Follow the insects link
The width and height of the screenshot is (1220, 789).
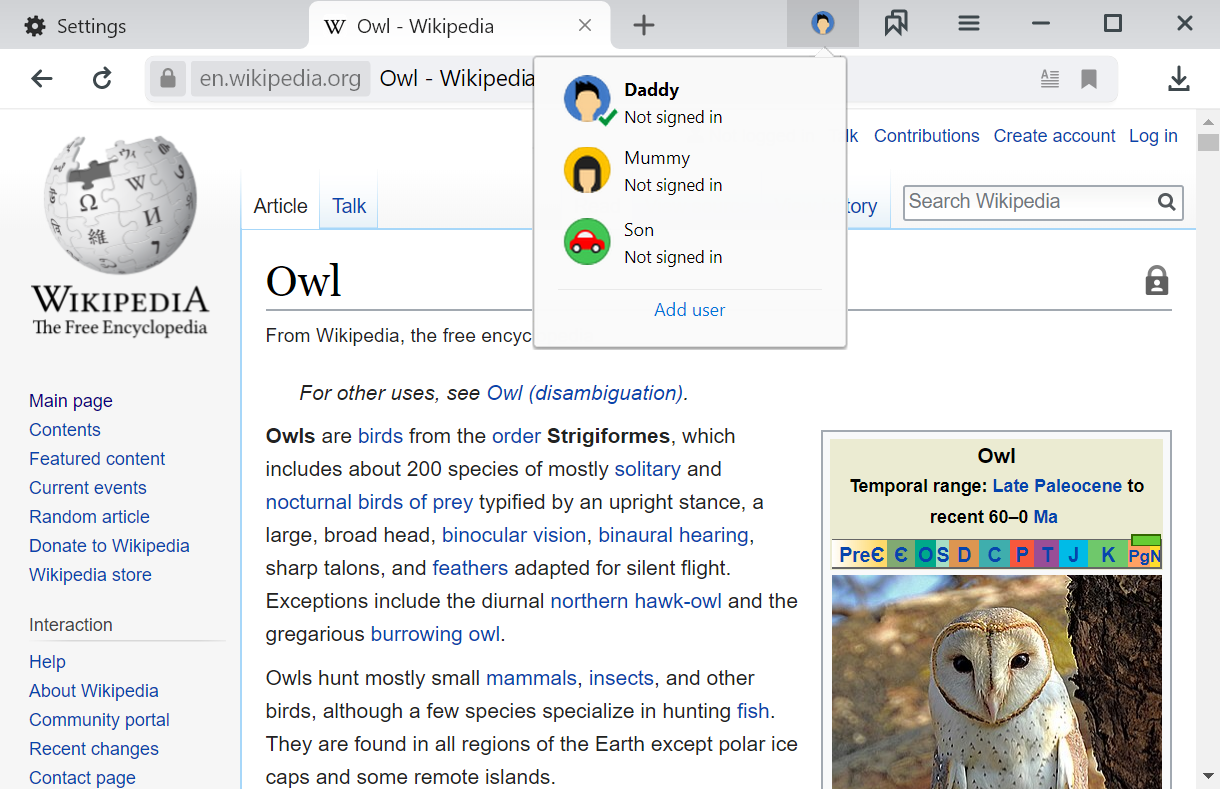pyautogui.click(x=621, y=678)
